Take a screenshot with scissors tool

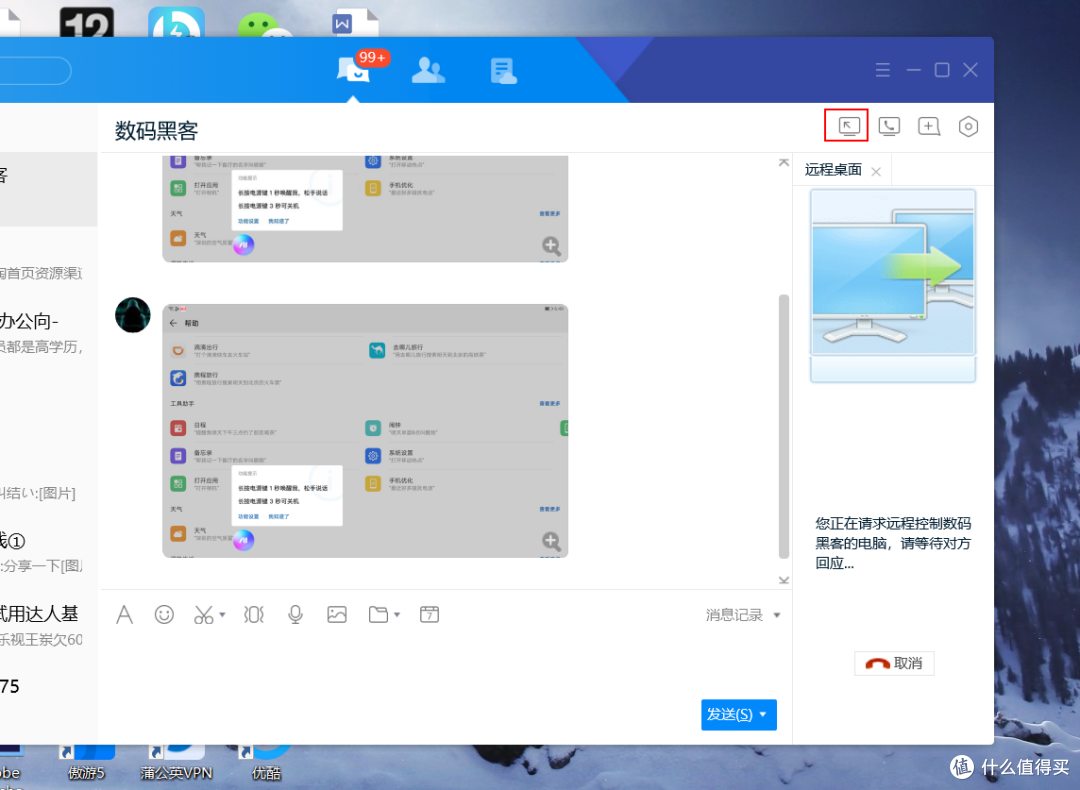pyautogui.click(x=204, y=614)
